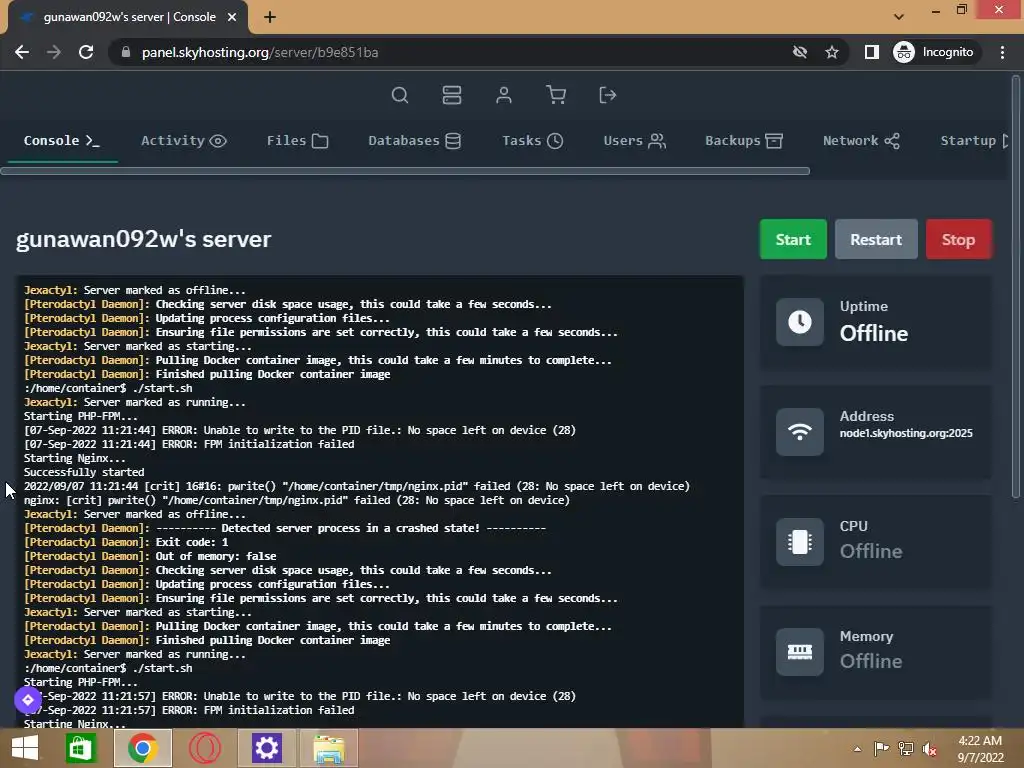Click the 'Successfully started' console line
Image resolution: width=1024 pixels, height=768 pixels.
click(84, 472)
